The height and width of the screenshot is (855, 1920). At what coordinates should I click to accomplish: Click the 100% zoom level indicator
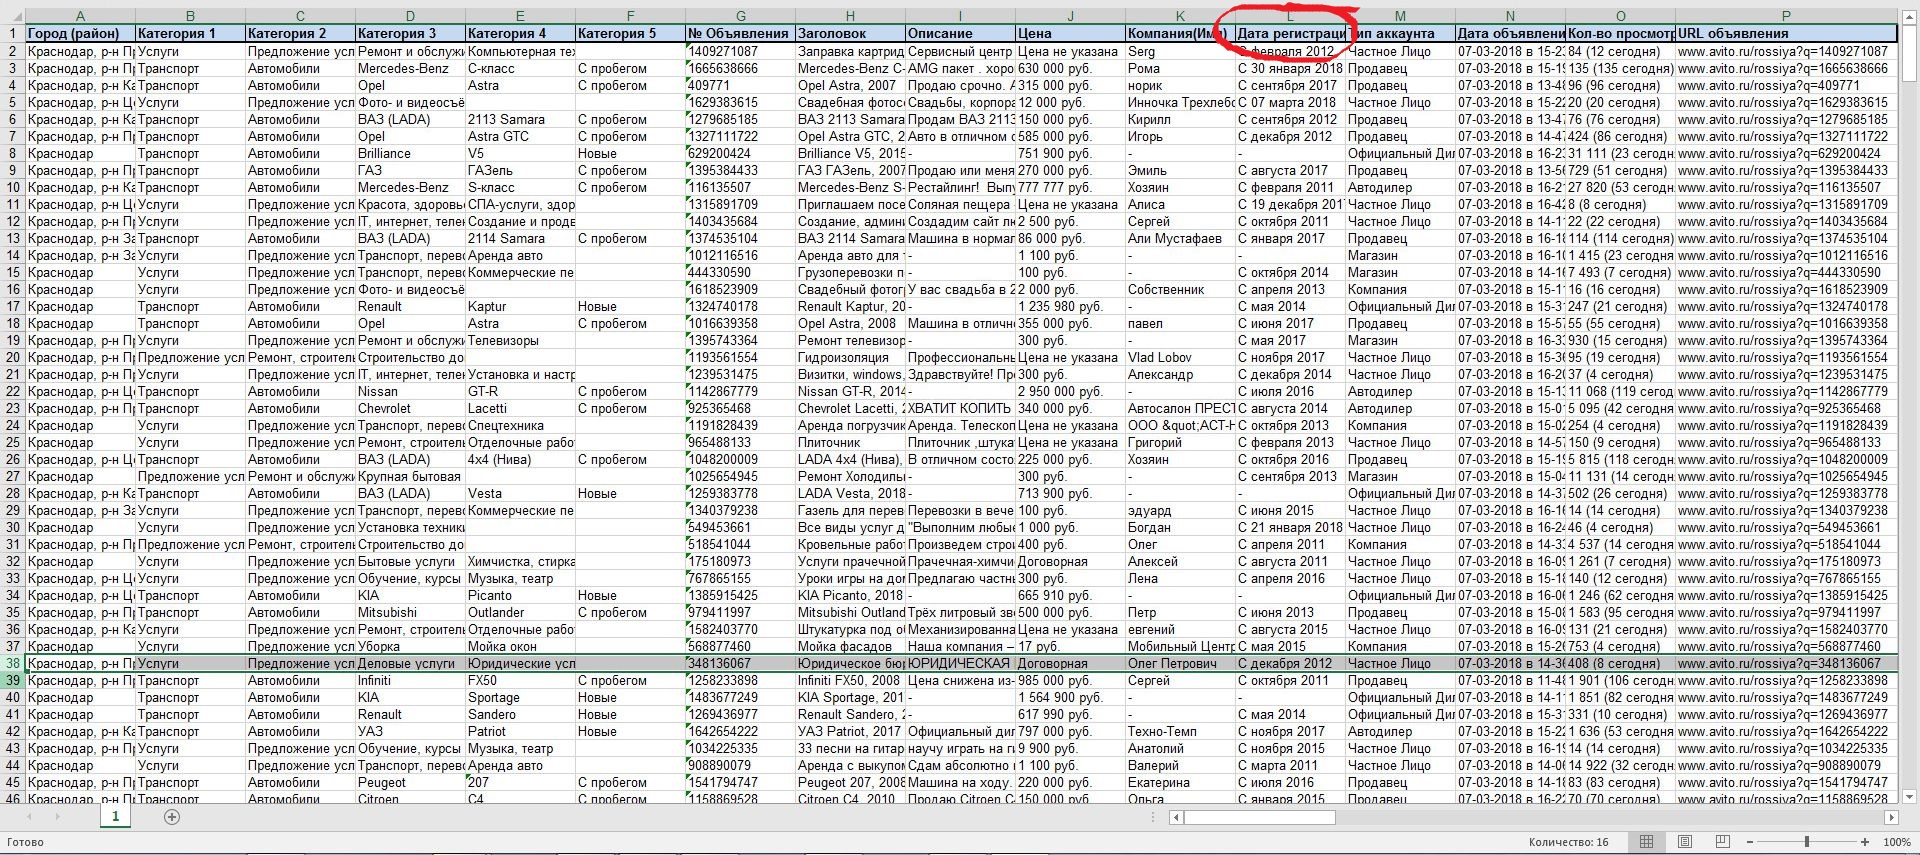tap(1896, 842)
